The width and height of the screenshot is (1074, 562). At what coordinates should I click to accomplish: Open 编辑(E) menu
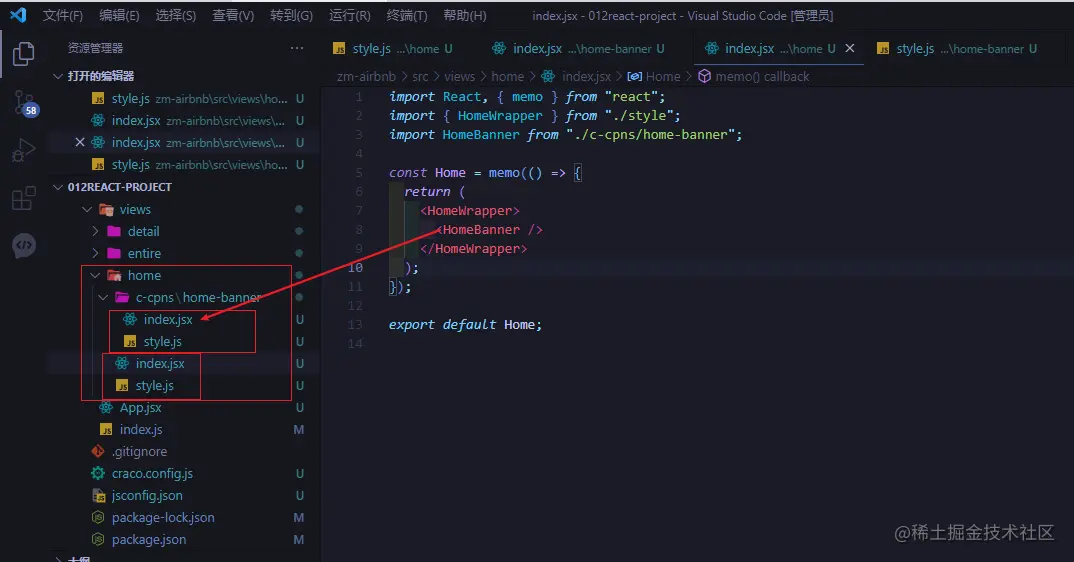click(x=119, y=15)
